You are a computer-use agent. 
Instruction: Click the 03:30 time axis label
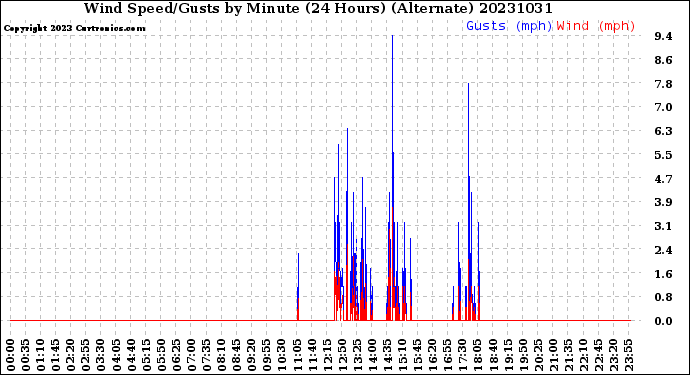tap(101, 354)
